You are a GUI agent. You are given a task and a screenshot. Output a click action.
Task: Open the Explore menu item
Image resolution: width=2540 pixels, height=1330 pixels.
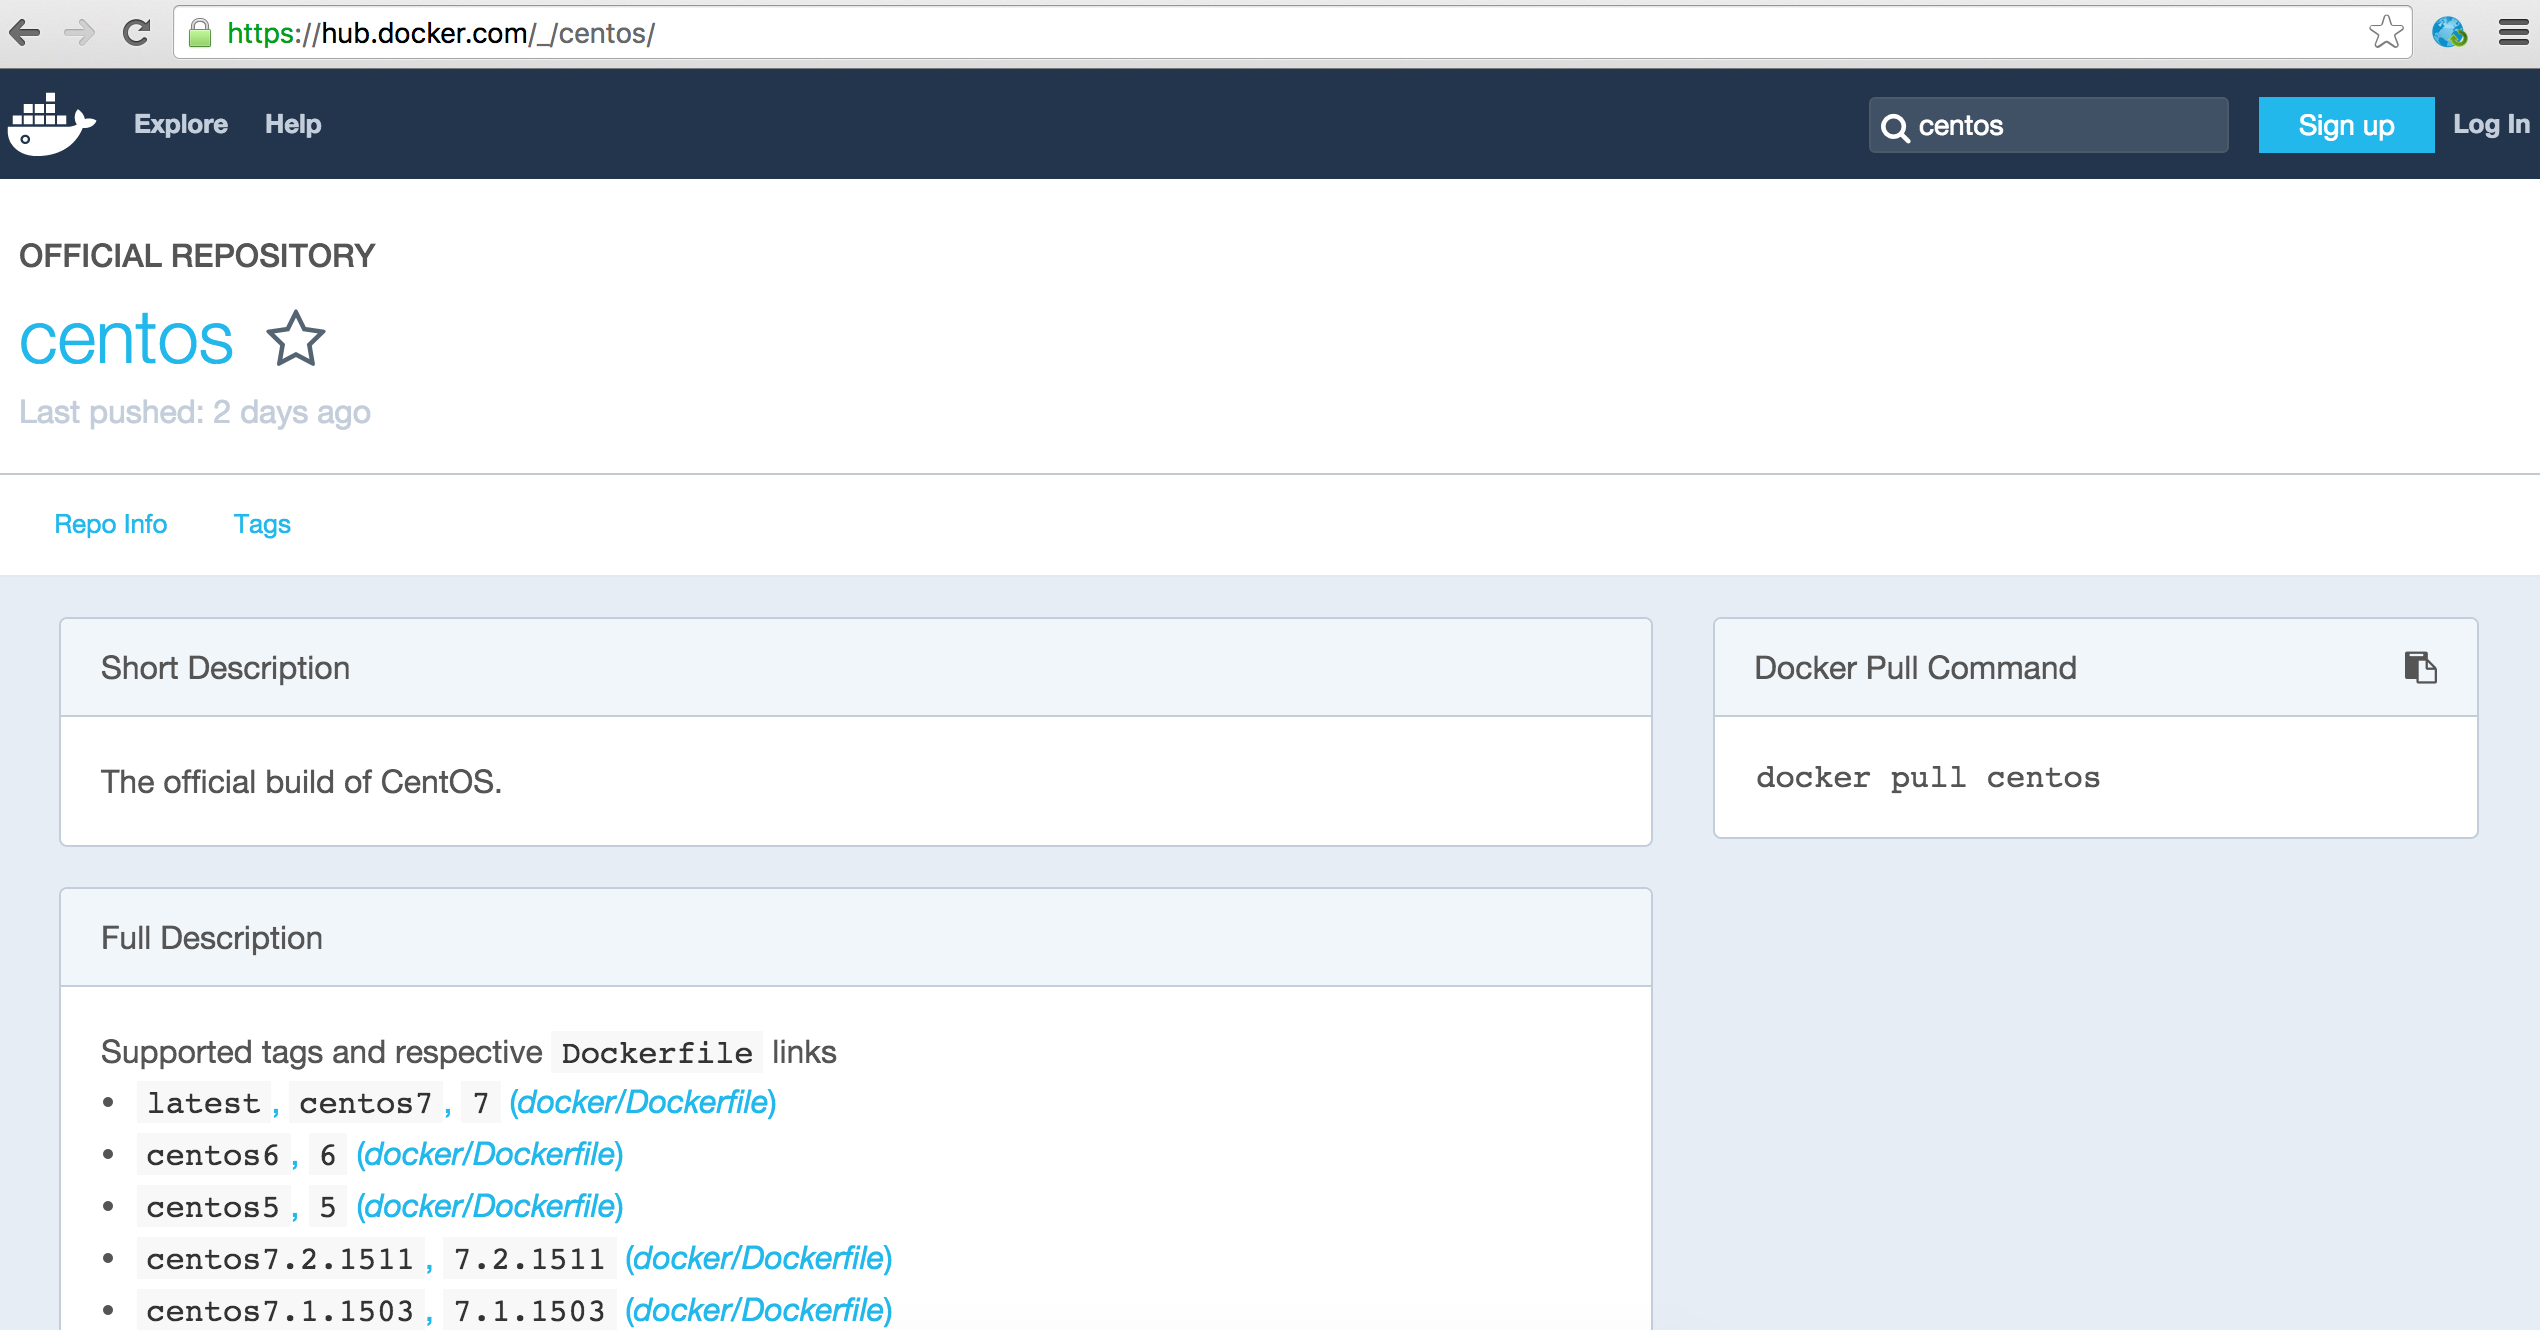click(x=181, y=124)
